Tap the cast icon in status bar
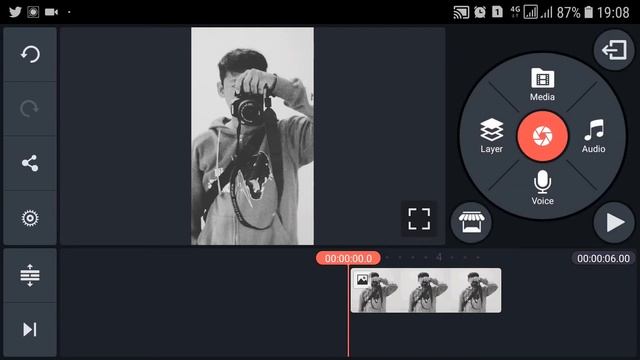The width and height of the screenshot is (640, 360). 461,12
